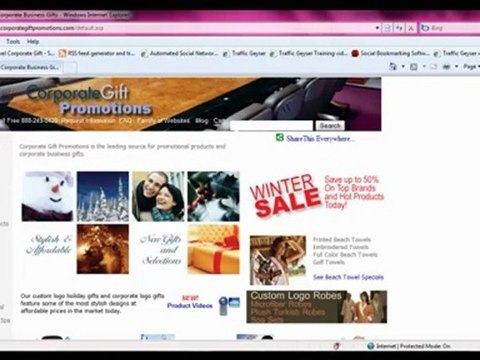Screen dimensions: 480x360
Task: Click the New Gifts and Selections tile
Action: (161, 249)
